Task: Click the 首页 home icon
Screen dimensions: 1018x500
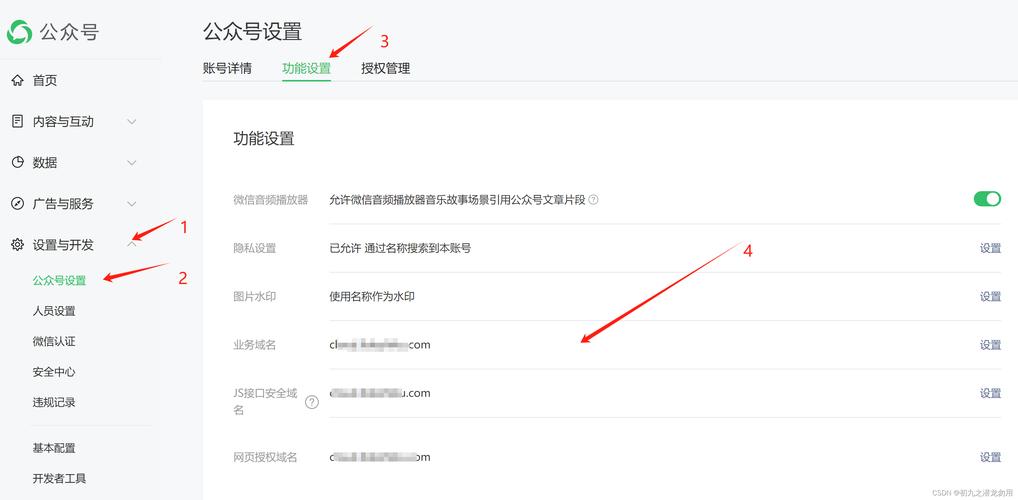Action: pyautogui.click(x=17, y=80)
